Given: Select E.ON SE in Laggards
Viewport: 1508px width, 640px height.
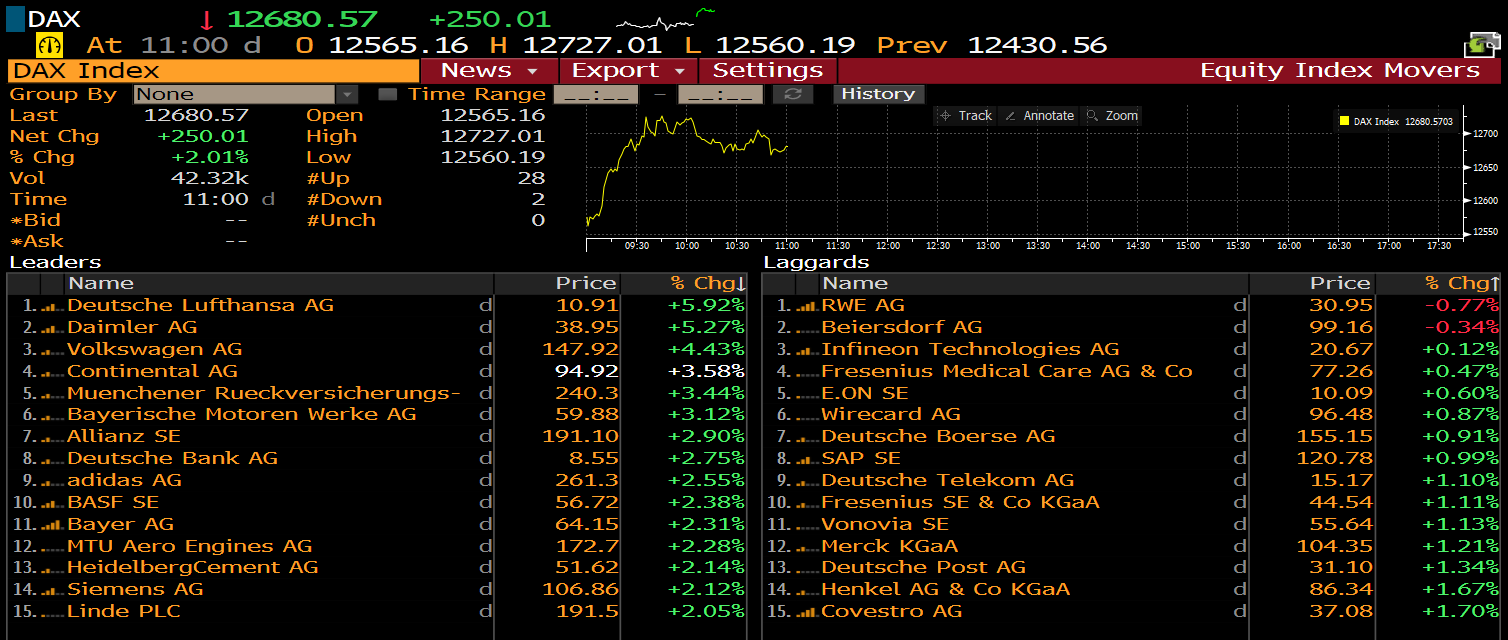Looking at the screenshot, I should point(865,393).
